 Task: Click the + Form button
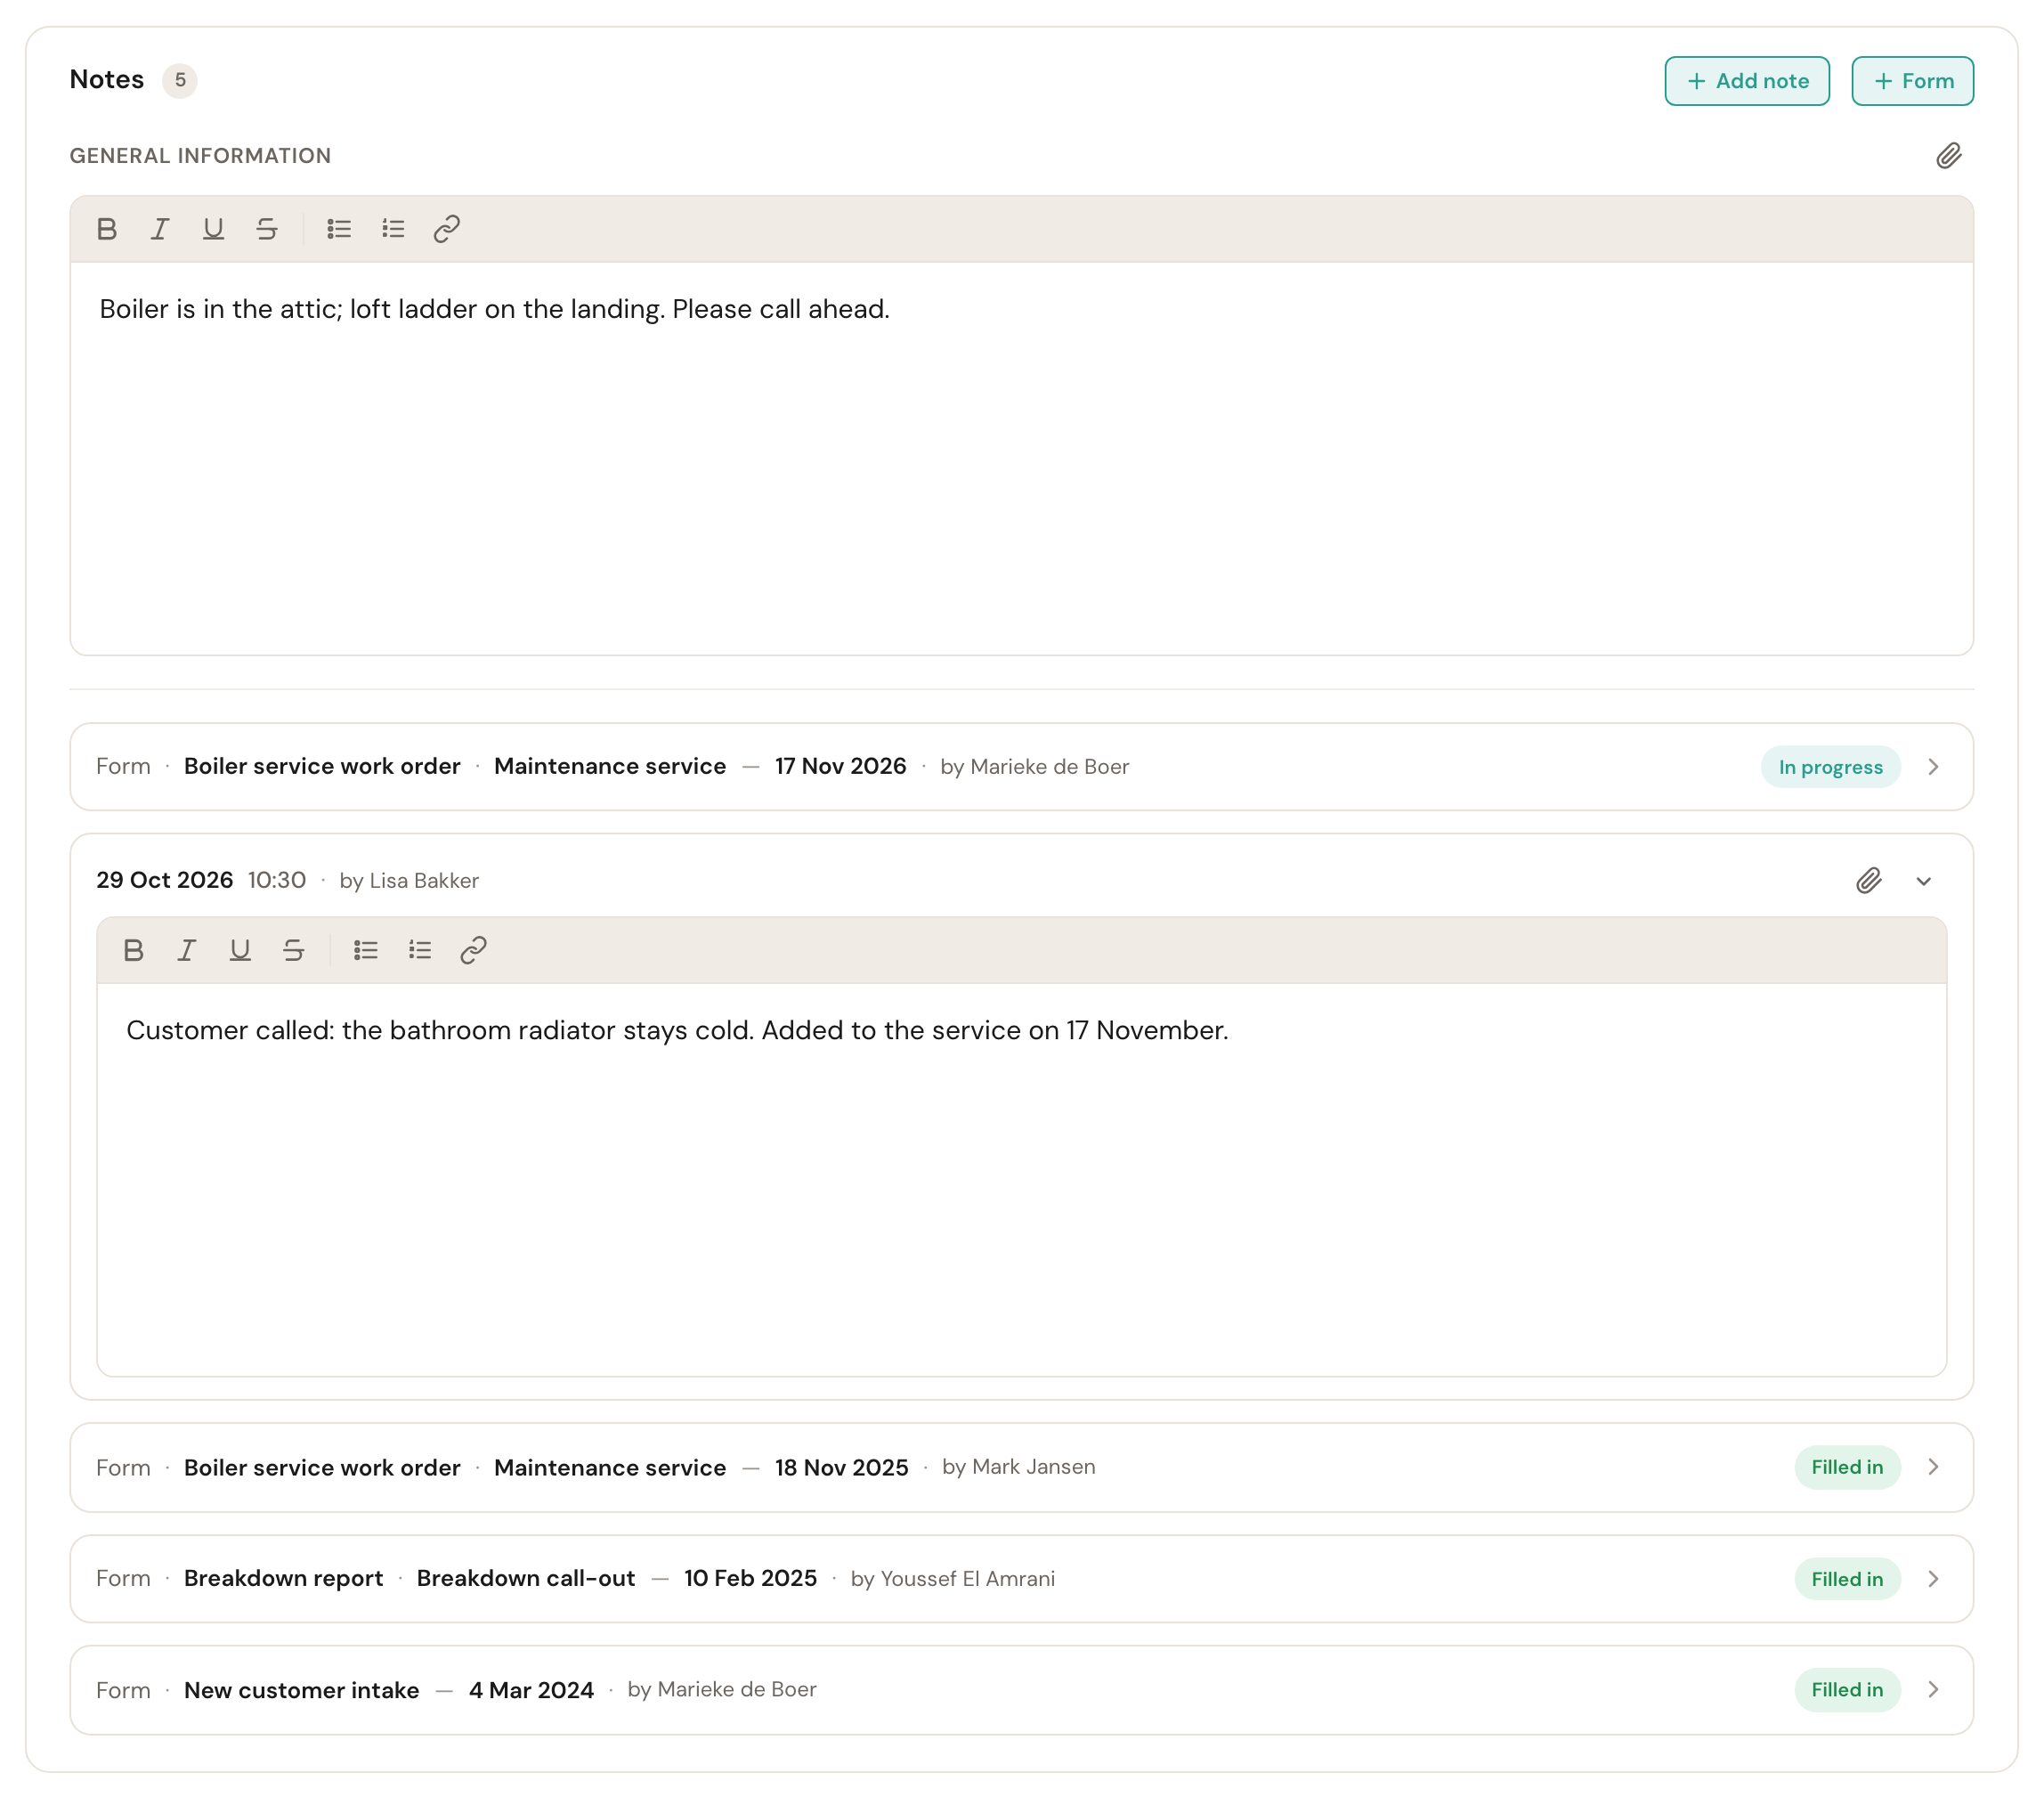click(x=1912, y=81)
